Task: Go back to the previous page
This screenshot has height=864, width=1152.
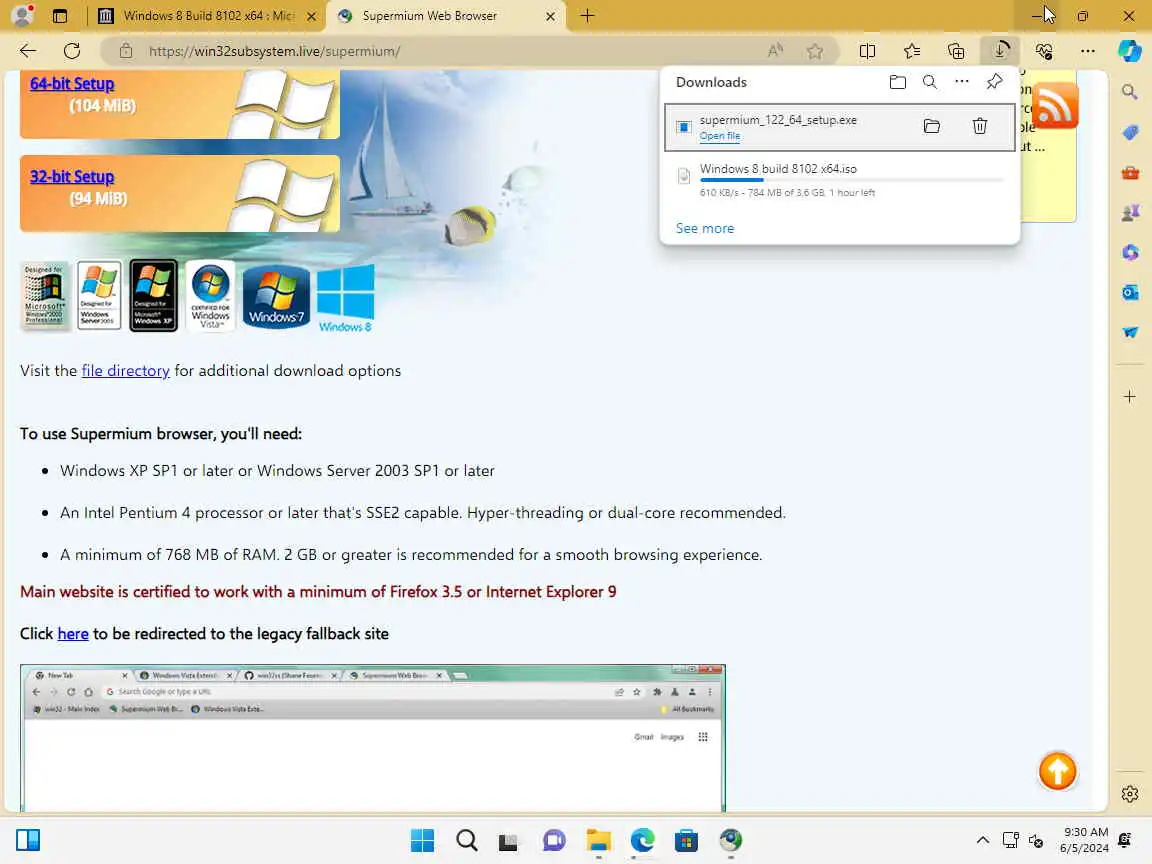Action: pos(28,51)
